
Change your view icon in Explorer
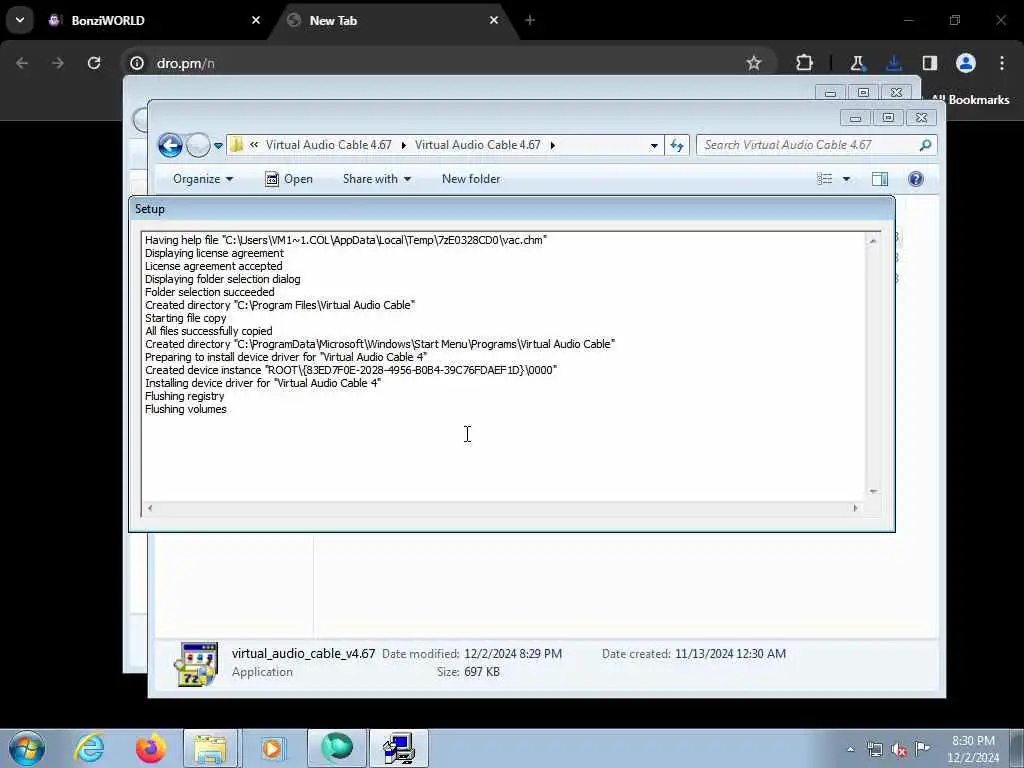click(x=825, y=179)
